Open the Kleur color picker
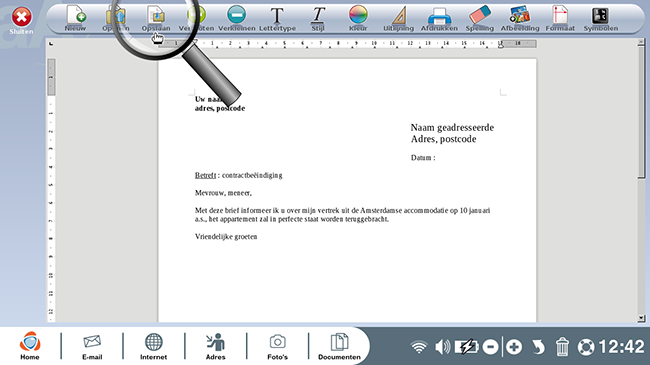The height and width of the screenshot is (365, 650). click(x=358, y=19)
